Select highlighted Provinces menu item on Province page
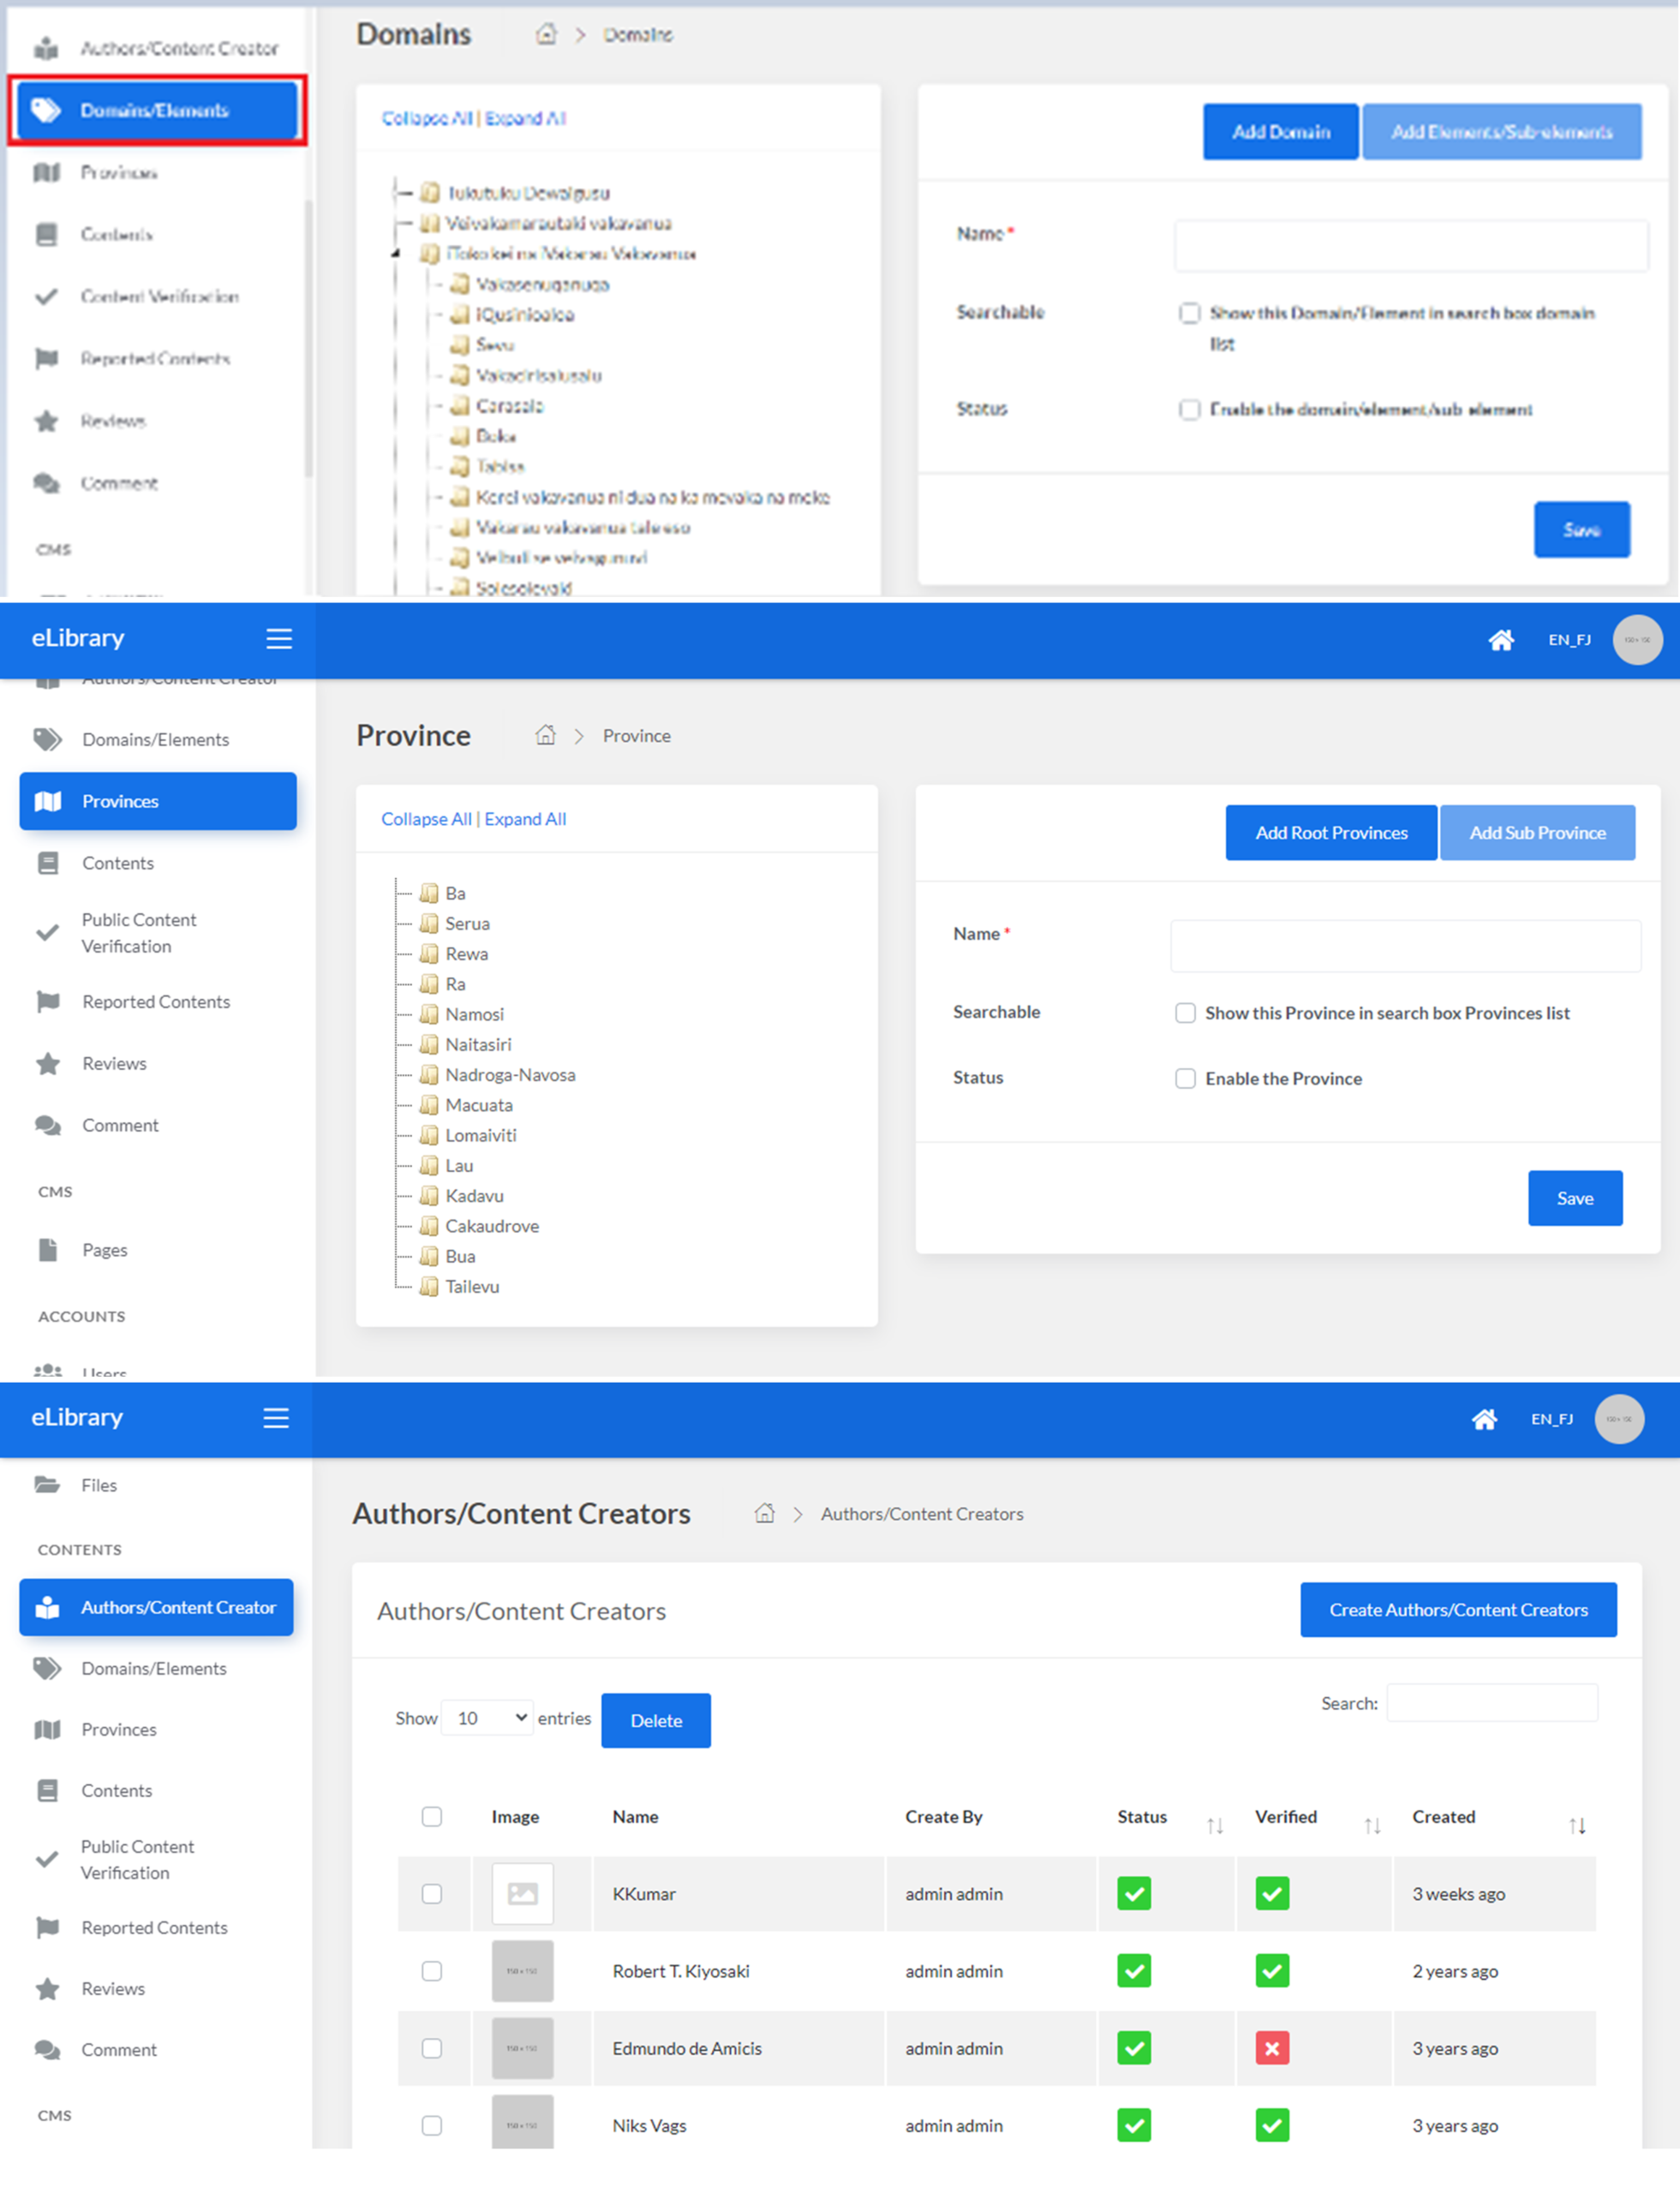This screenshot has height=2193, width=1680. pos(158,801)
